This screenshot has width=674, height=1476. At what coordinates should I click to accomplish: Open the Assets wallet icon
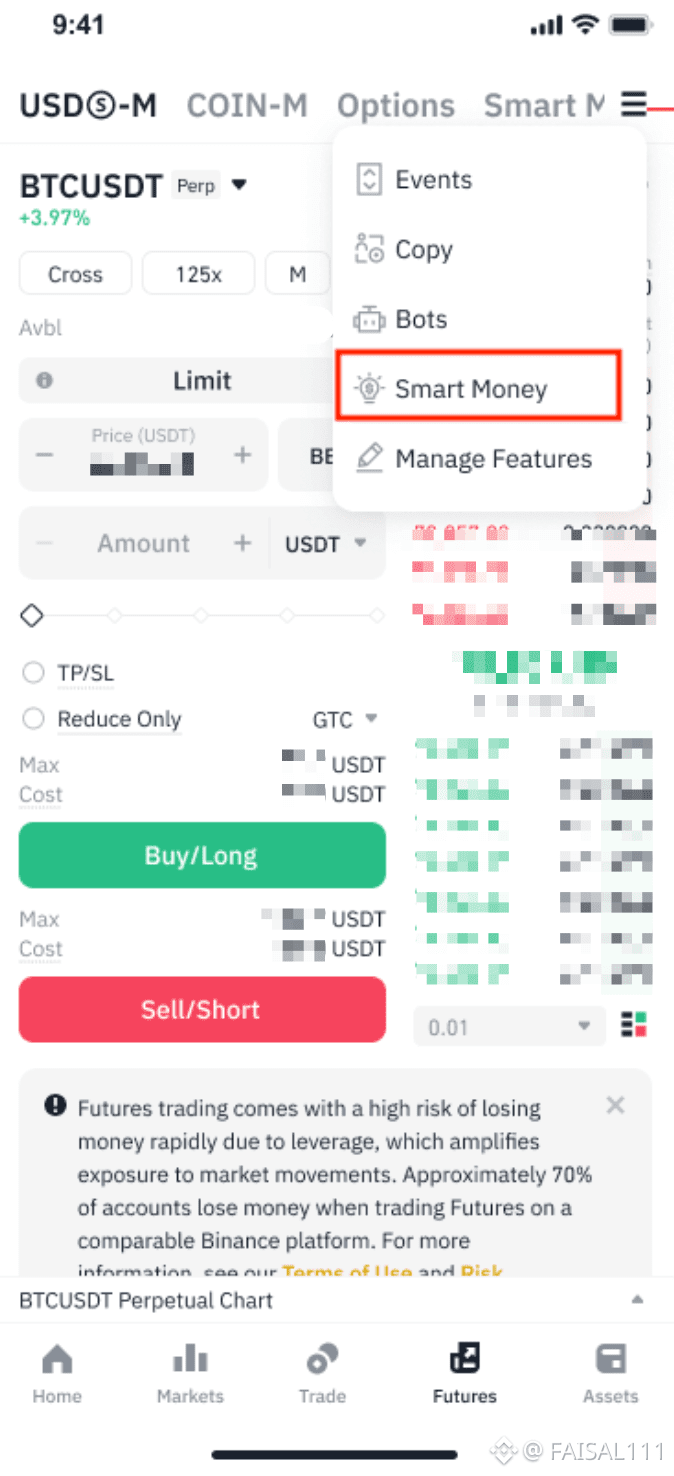[x=610, y=1360]
